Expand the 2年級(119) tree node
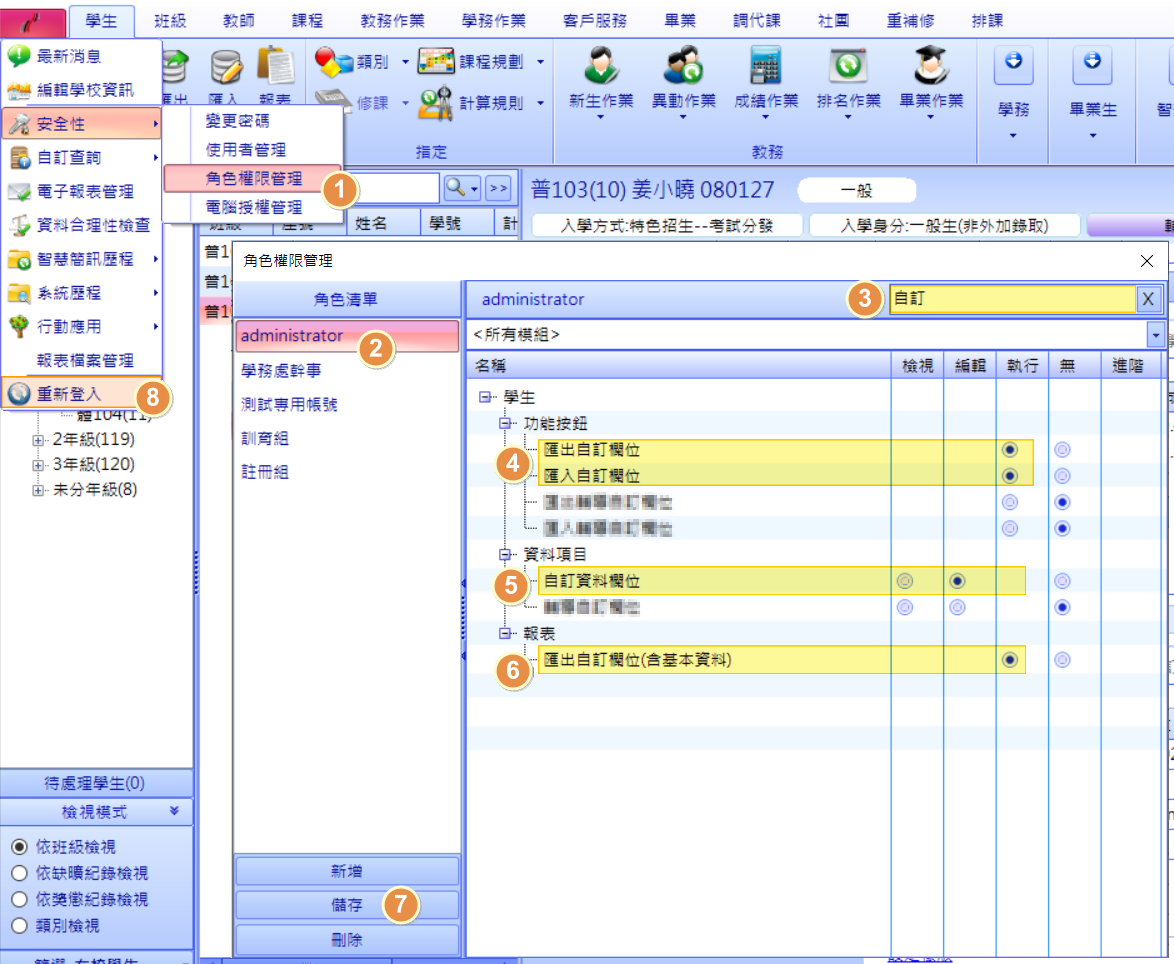 point(37,440)
